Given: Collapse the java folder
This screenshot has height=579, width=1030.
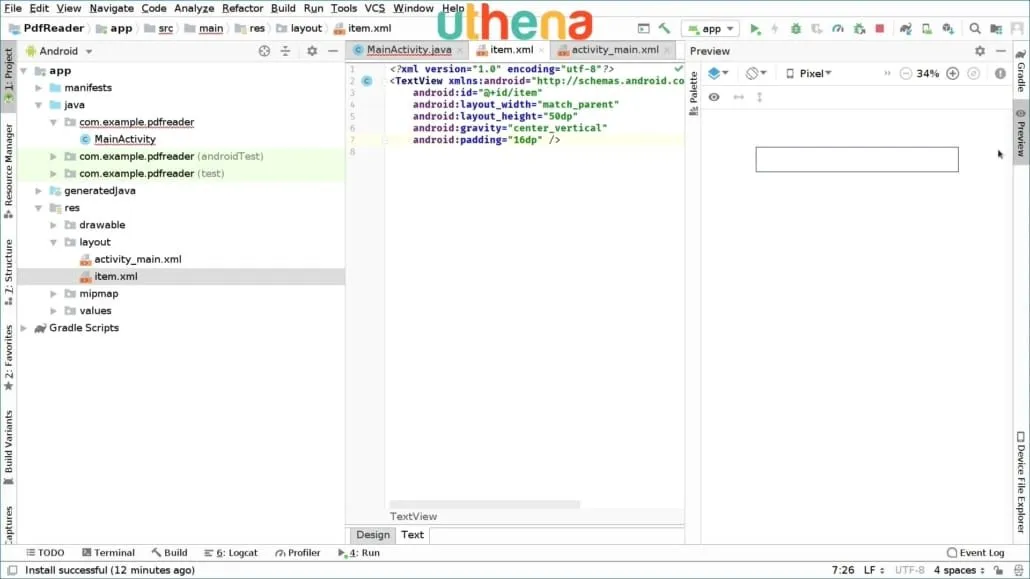Looking at the screenshot, I should tap(39, 105).
